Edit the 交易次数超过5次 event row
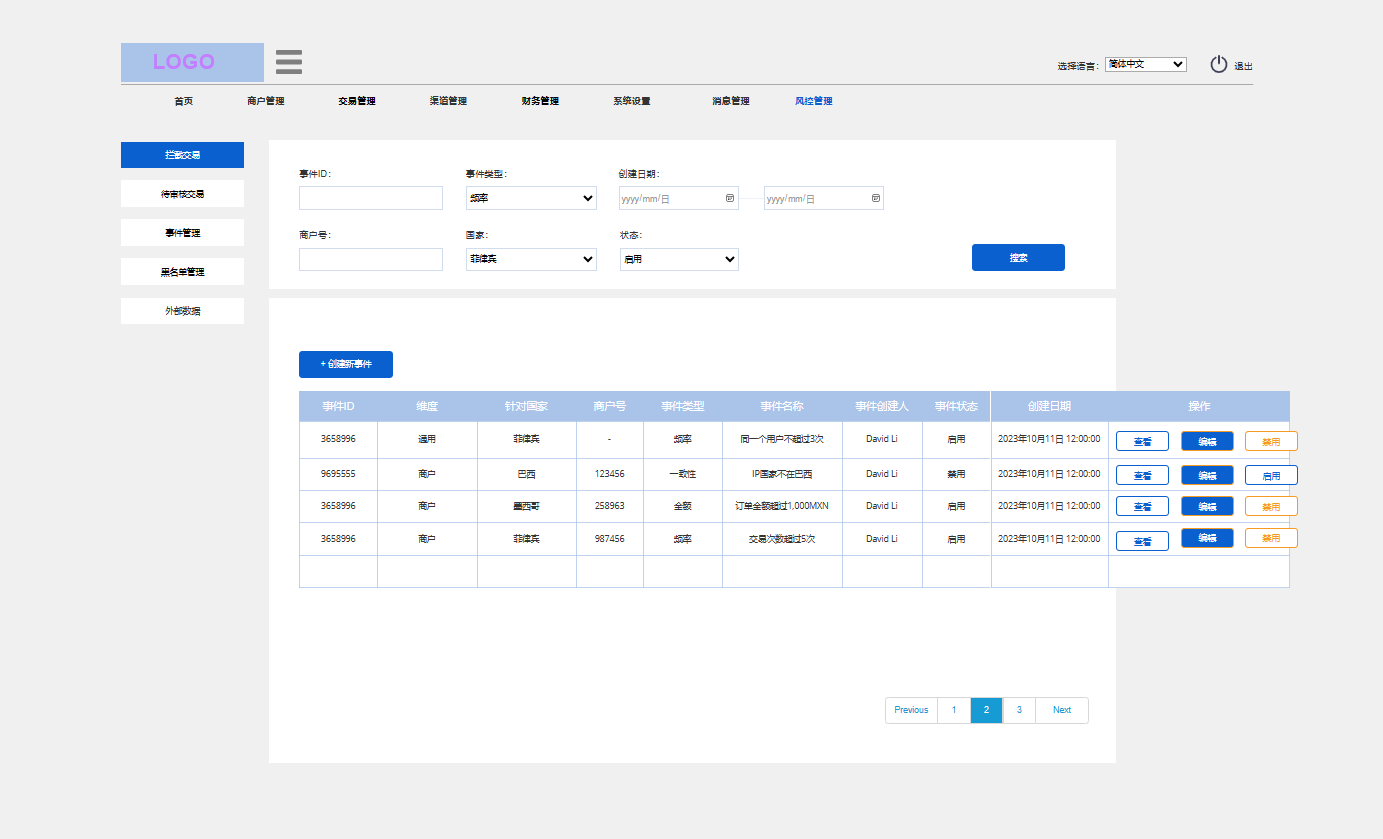Image resolution: width=1383 pixels, height=839 pixels. pyautogui.click(x=1207, y=538)
